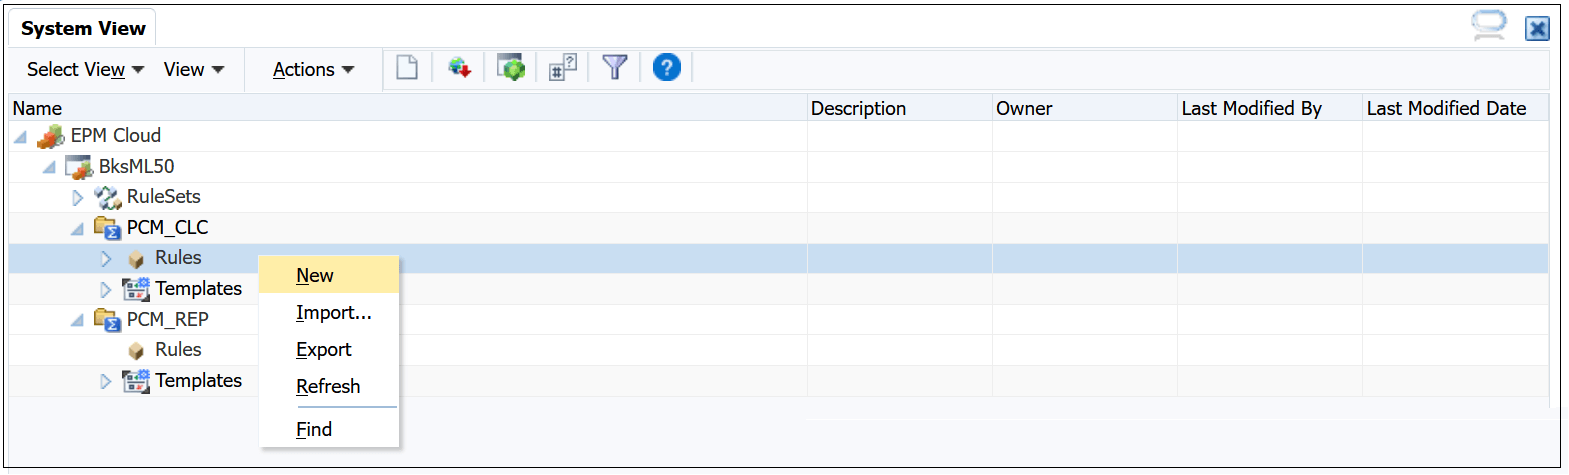Open the View dropdown menu
The image size is (1569, 475).
194,69
